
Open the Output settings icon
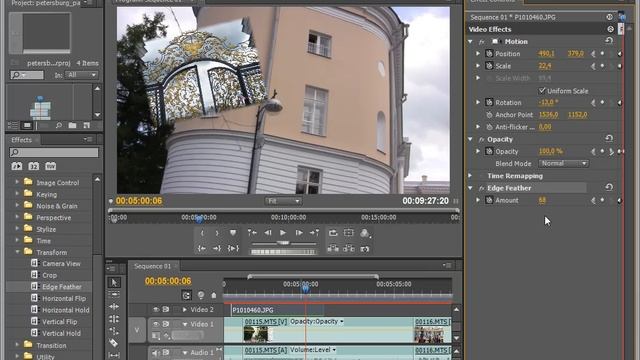(x=365, y=233)
